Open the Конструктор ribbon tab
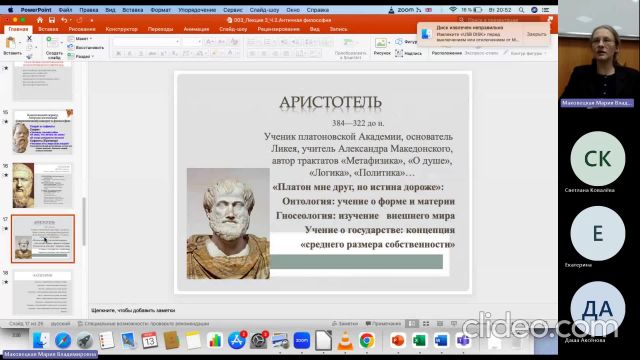Viewport: 640px width, 360px height. (121, 29)
